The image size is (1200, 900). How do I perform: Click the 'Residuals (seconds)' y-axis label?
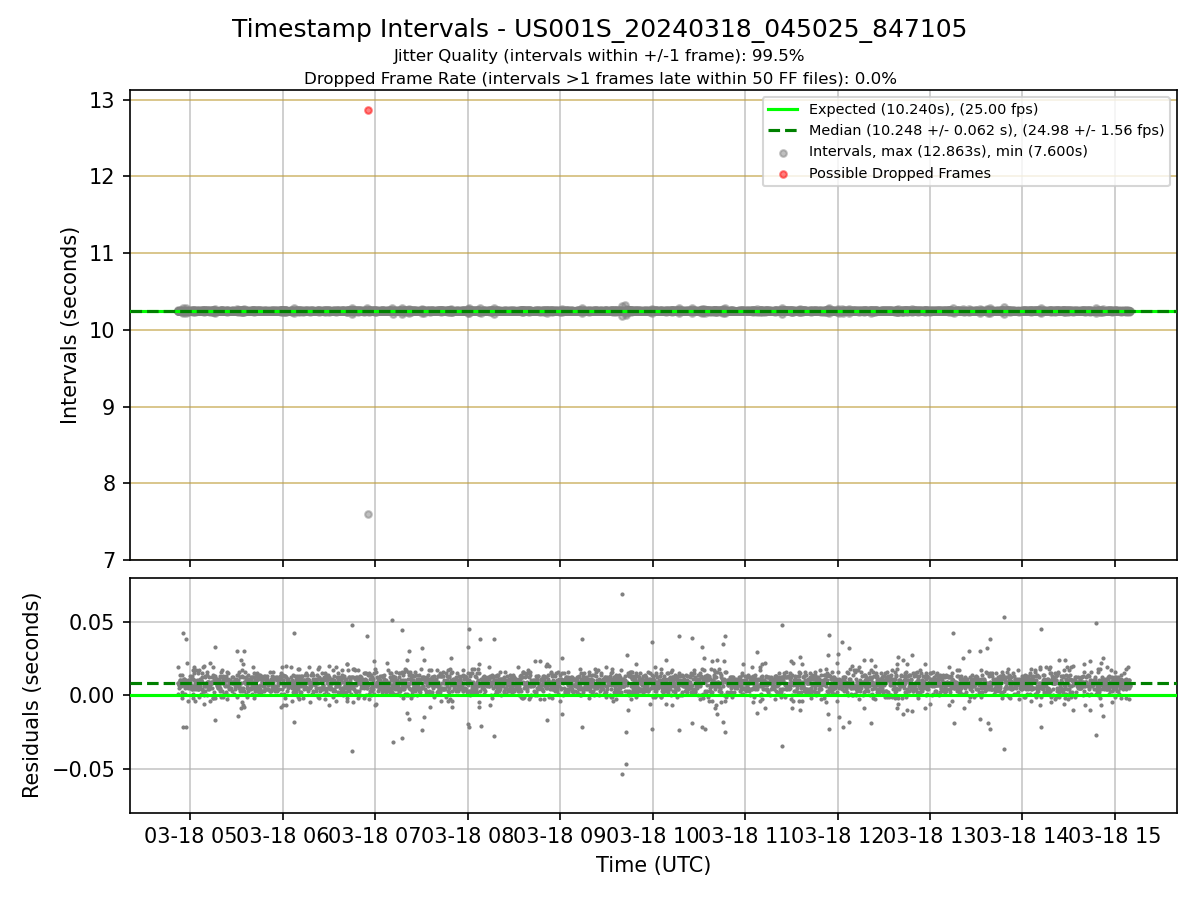click(x=32, y=695)
